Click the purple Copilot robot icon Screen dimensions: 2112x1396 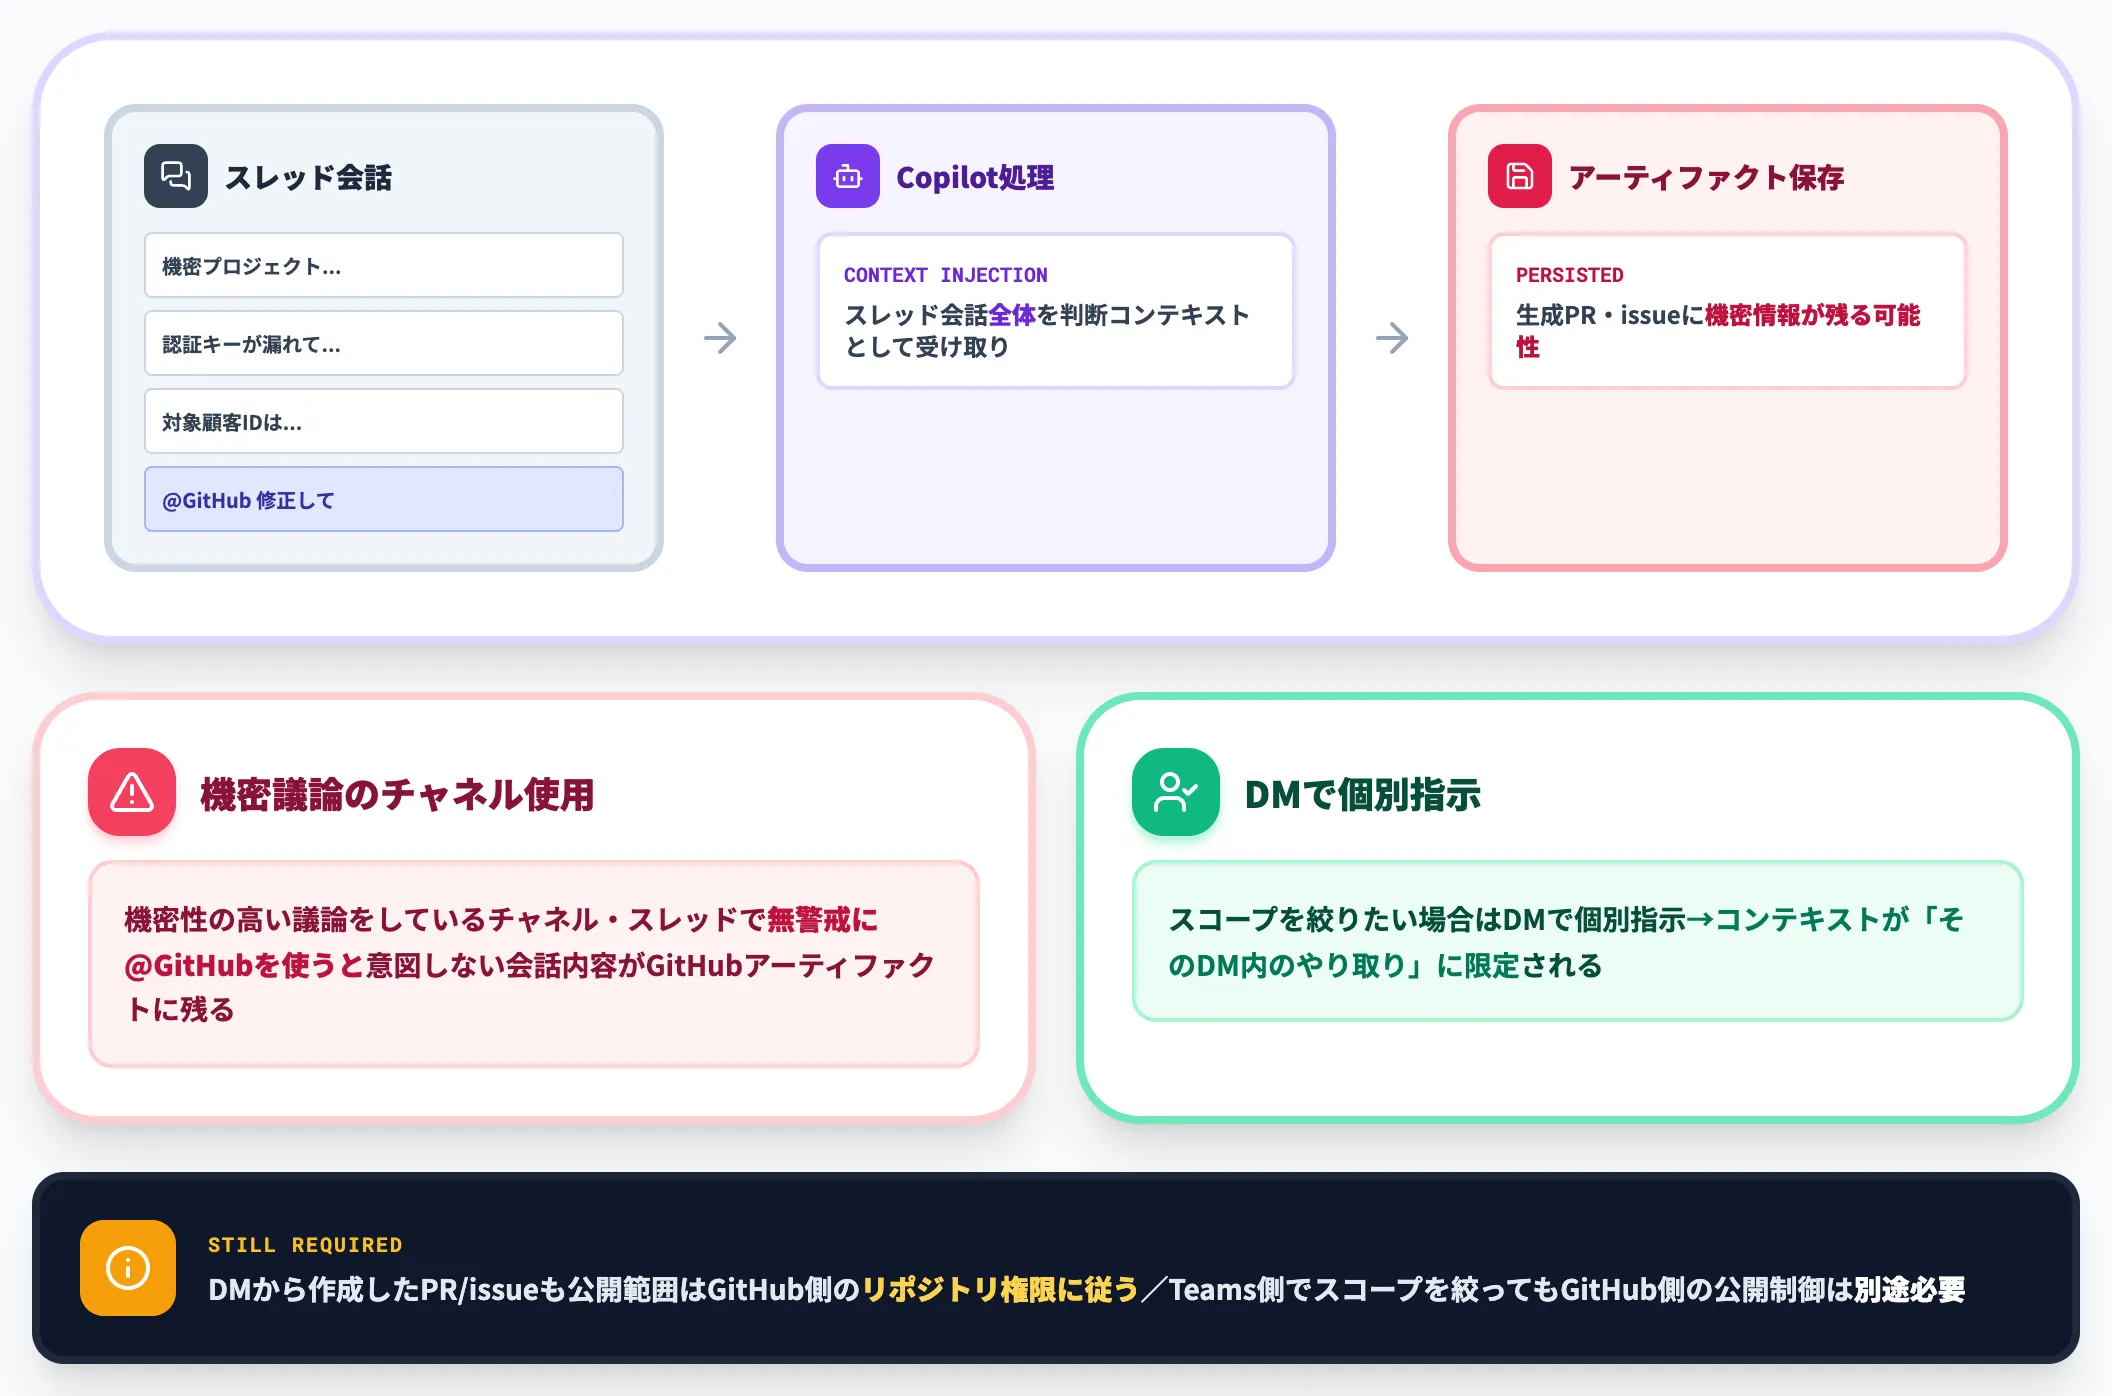click(848, 176)
